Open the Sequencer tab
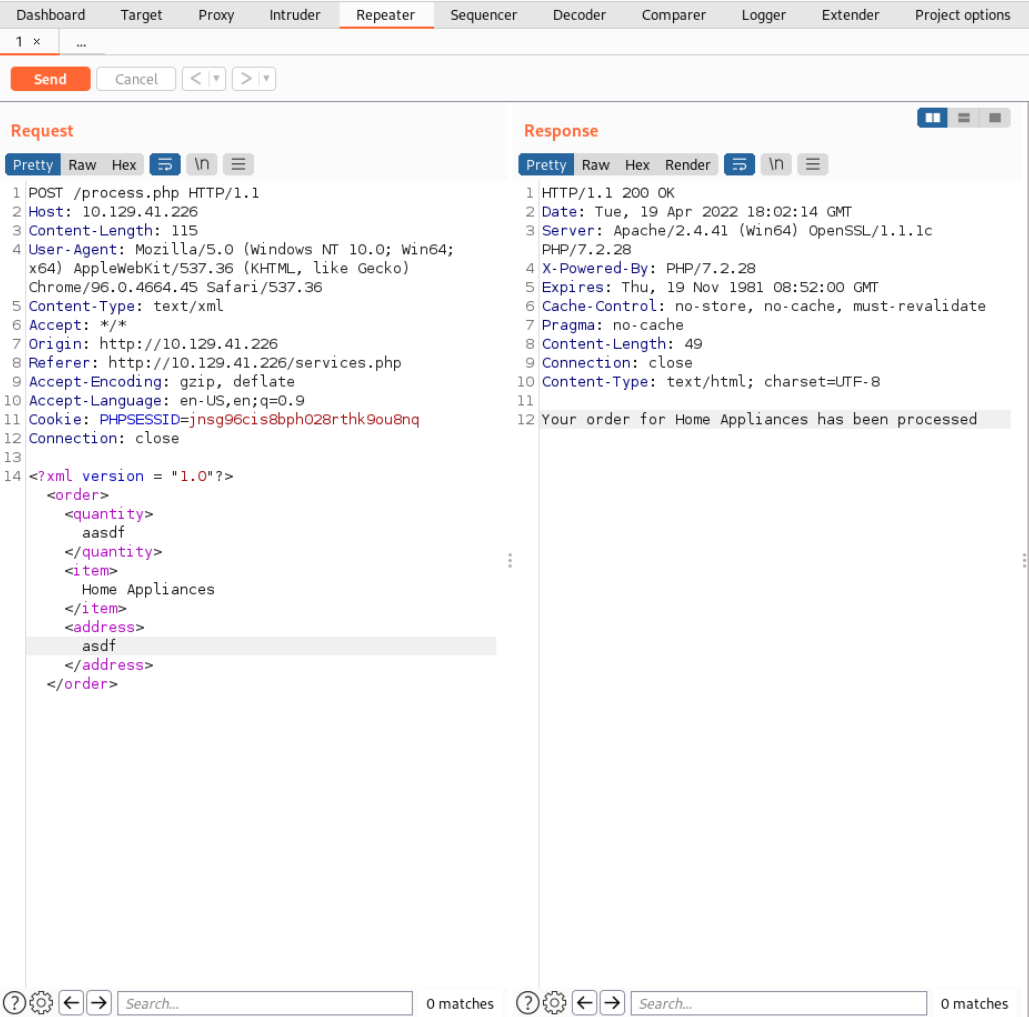This screenshot has width=1029, height=1017. 484,14
